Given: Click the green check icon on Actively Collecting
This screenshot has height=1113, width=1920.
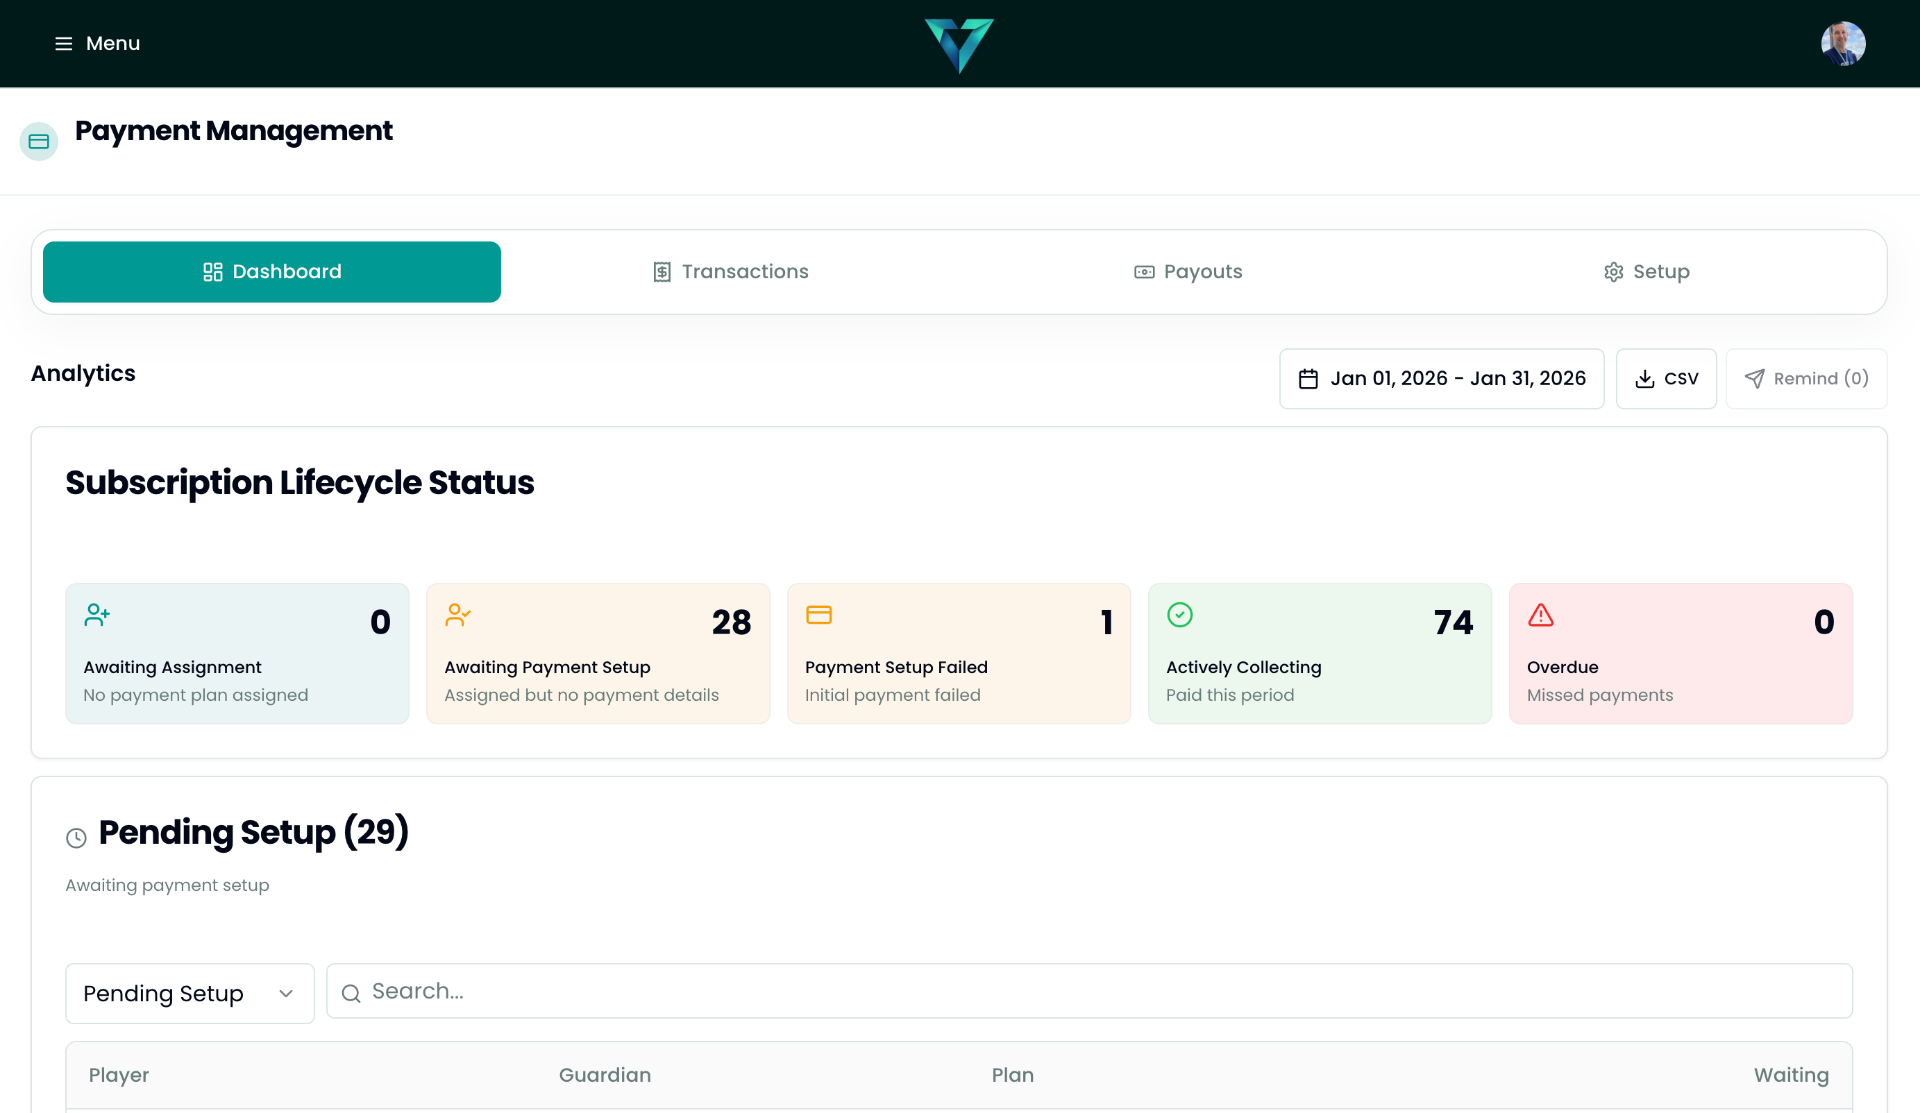Looking at the screenshot, I should (1180, 615).
